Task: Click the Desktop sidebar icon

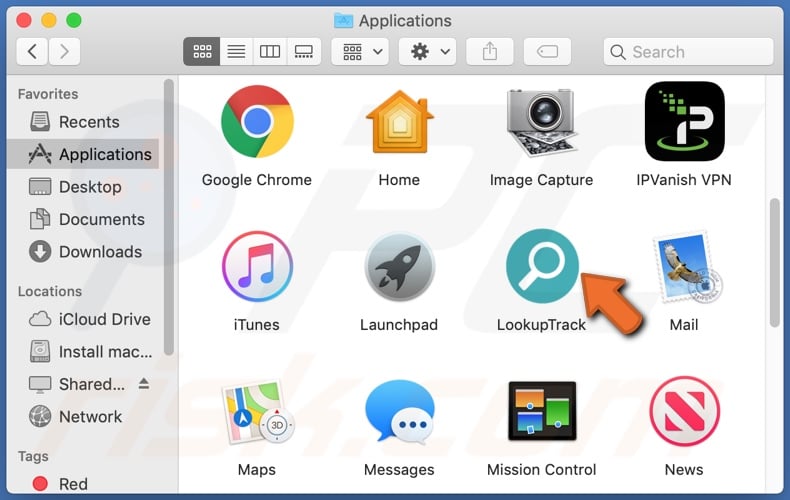Action: (x=40, y=186)
